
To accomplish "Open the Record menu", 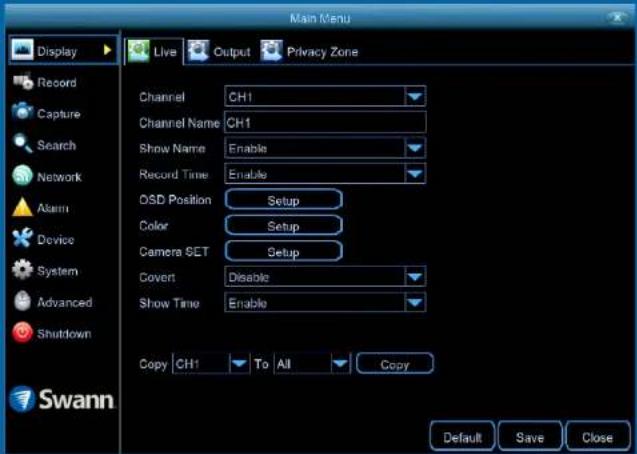I will (57, 82).
